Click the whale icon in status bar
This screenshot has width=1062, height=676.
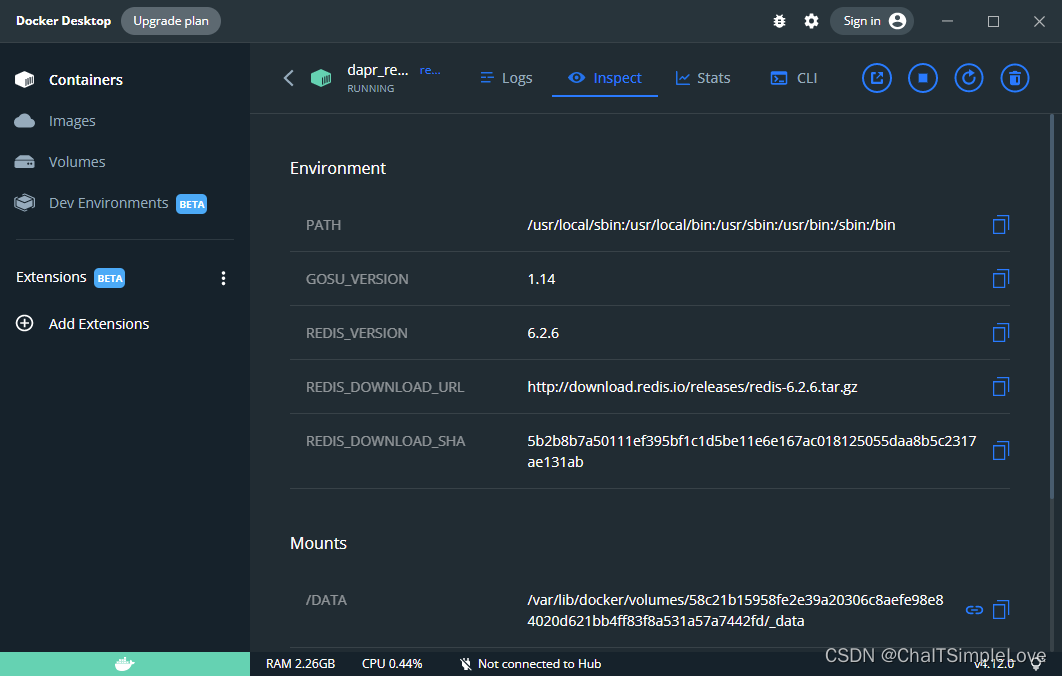pos(123,663)
